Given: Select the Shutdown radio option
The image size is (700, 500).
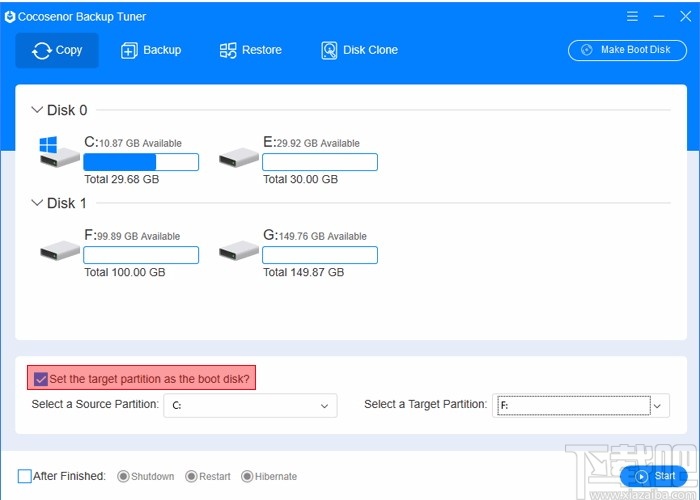Looking at the screenshot, I should [x=123, y=476].
